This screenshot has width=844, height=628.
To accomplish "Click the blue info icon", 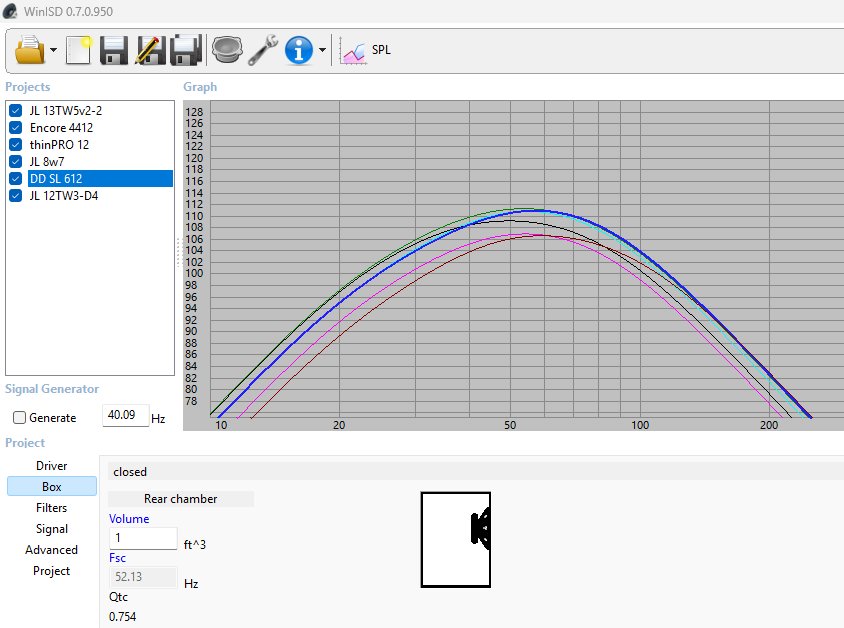I will pyautogui.click(x=299, y=50).
